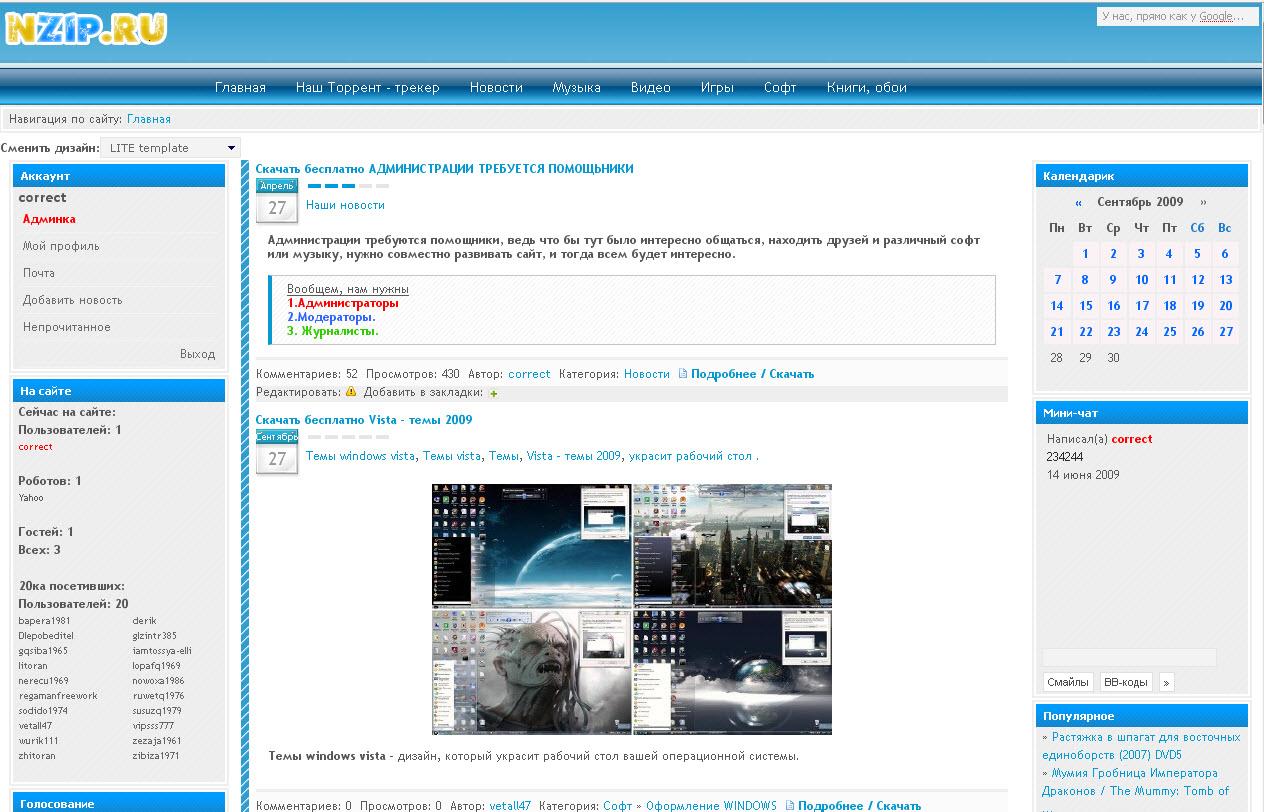This screenshot has width=1264, height=812.
Task: Click the first post's rating bar
Action: (348, 186)
